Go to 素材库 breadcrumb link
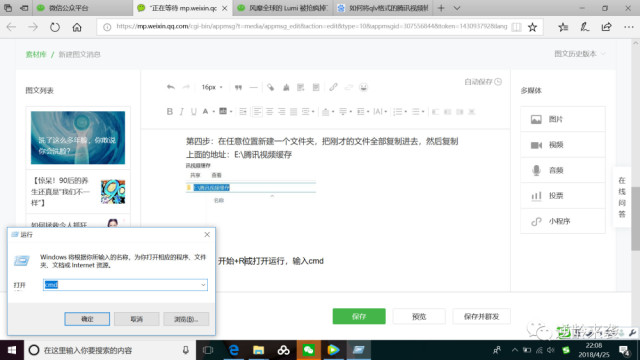The height and width of the screenshot is (360, 640). click(x=36, y=54)
